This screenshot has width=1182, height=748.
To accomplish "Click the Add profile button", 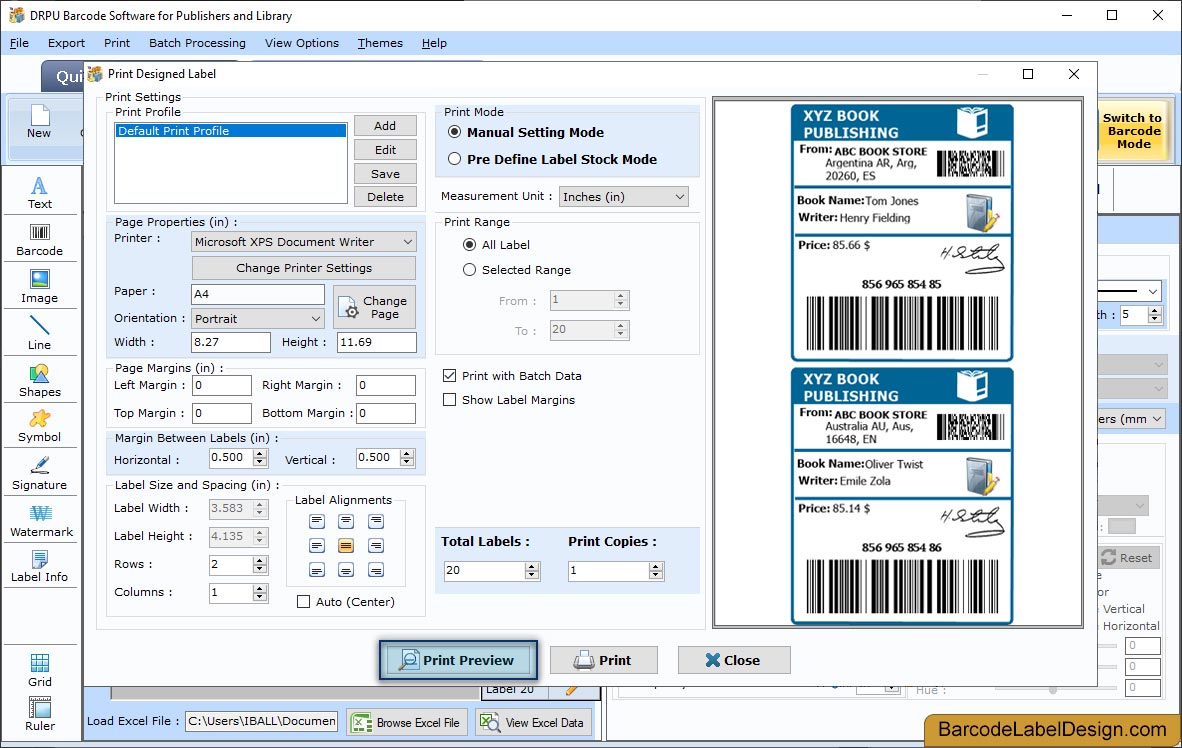I will pyautogui.click(x=385, y=126).
